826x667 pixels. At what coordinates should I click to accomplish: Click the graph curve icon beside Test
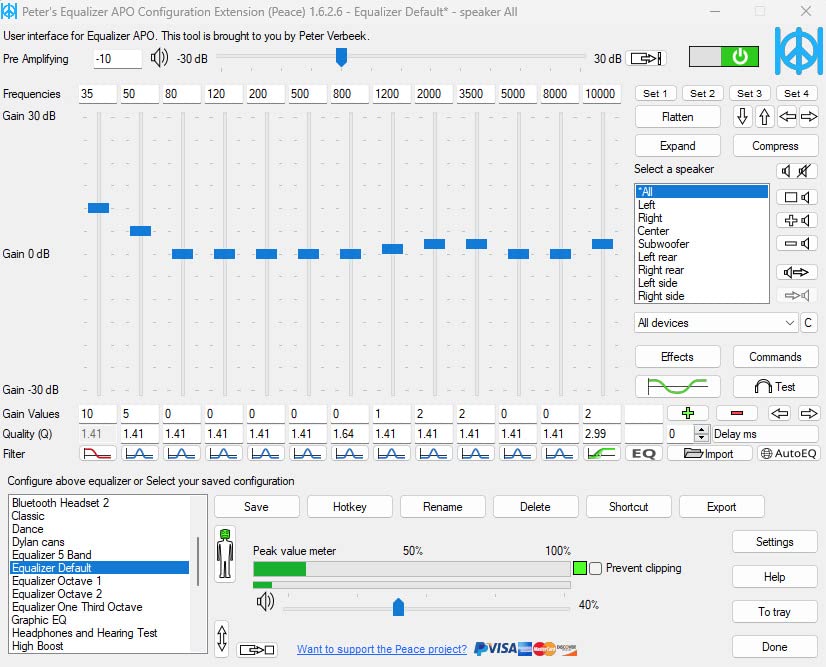click(x=677, y=386)
